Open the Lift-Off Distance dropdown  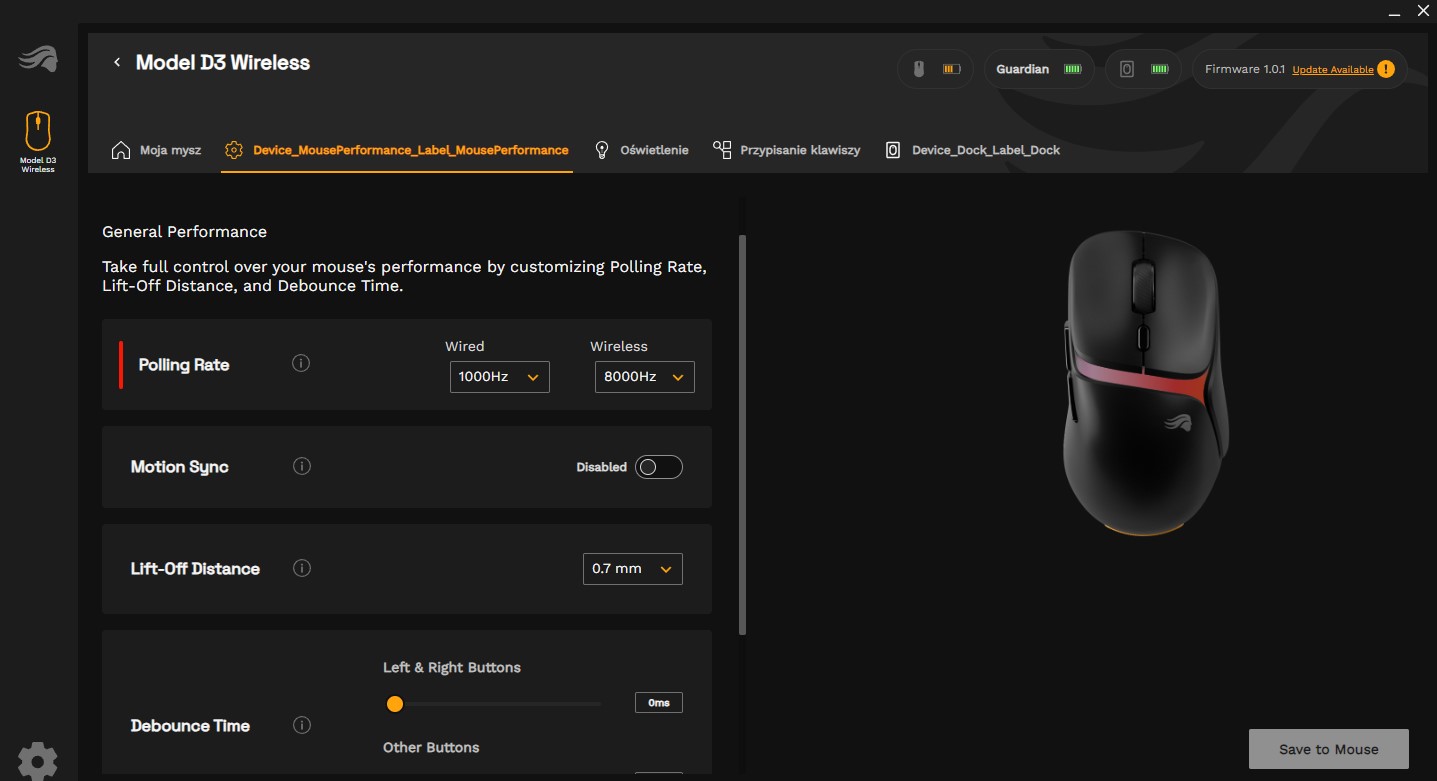632,568
